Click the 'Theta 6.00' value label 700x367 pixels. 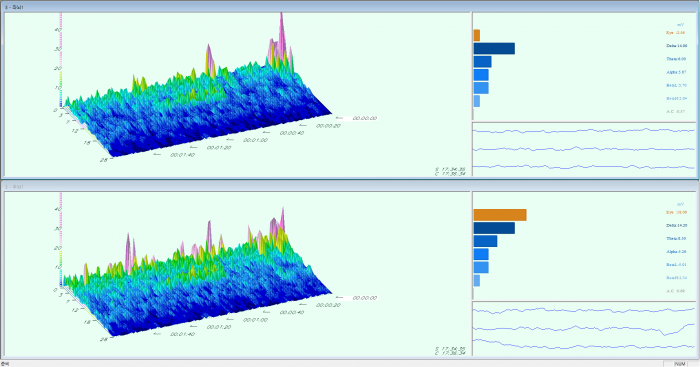point(676,59)
